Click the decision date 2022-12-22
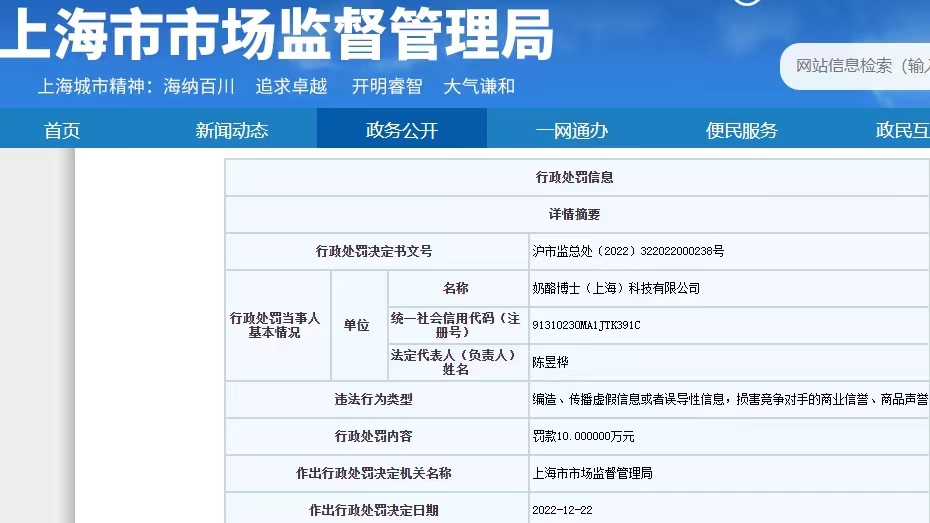This screenshot has height=523, width=930. (x=563, y=510)
